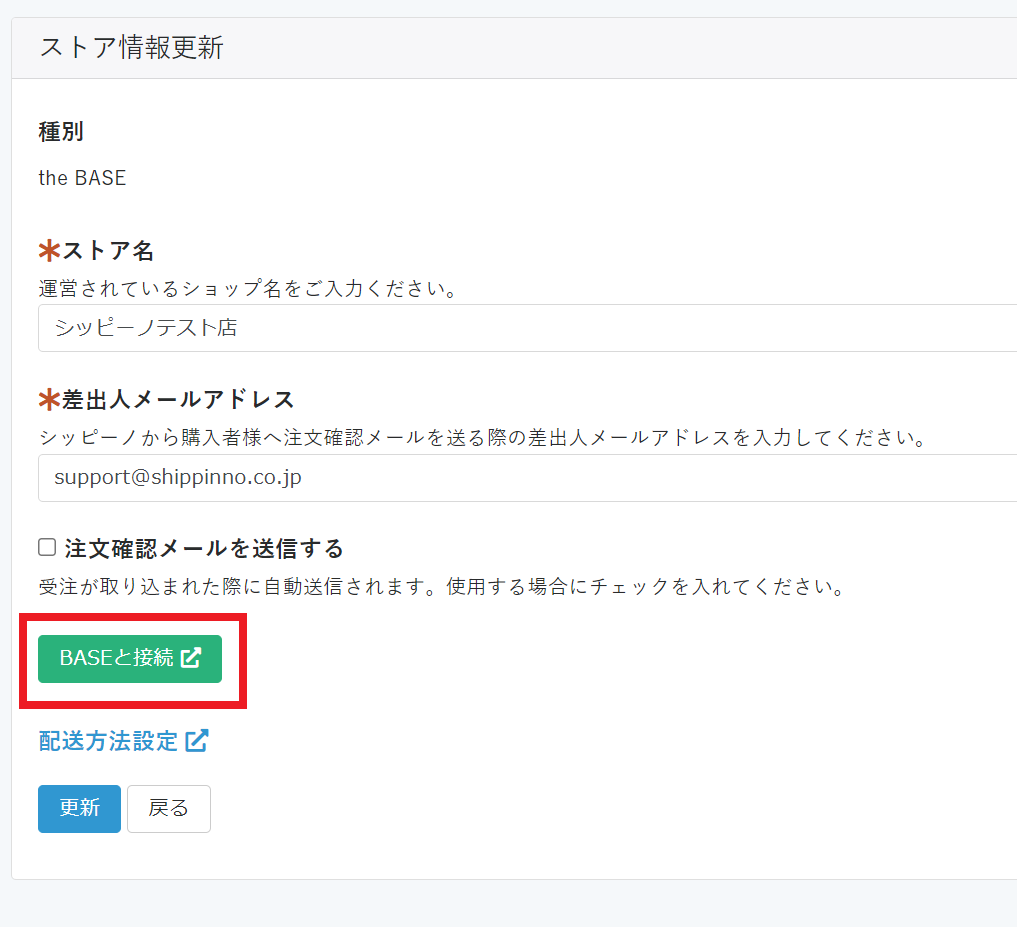Screen dimensions: 1017x927
Task: Focus the ストア名 input field
Action: [x=525, y=328]
